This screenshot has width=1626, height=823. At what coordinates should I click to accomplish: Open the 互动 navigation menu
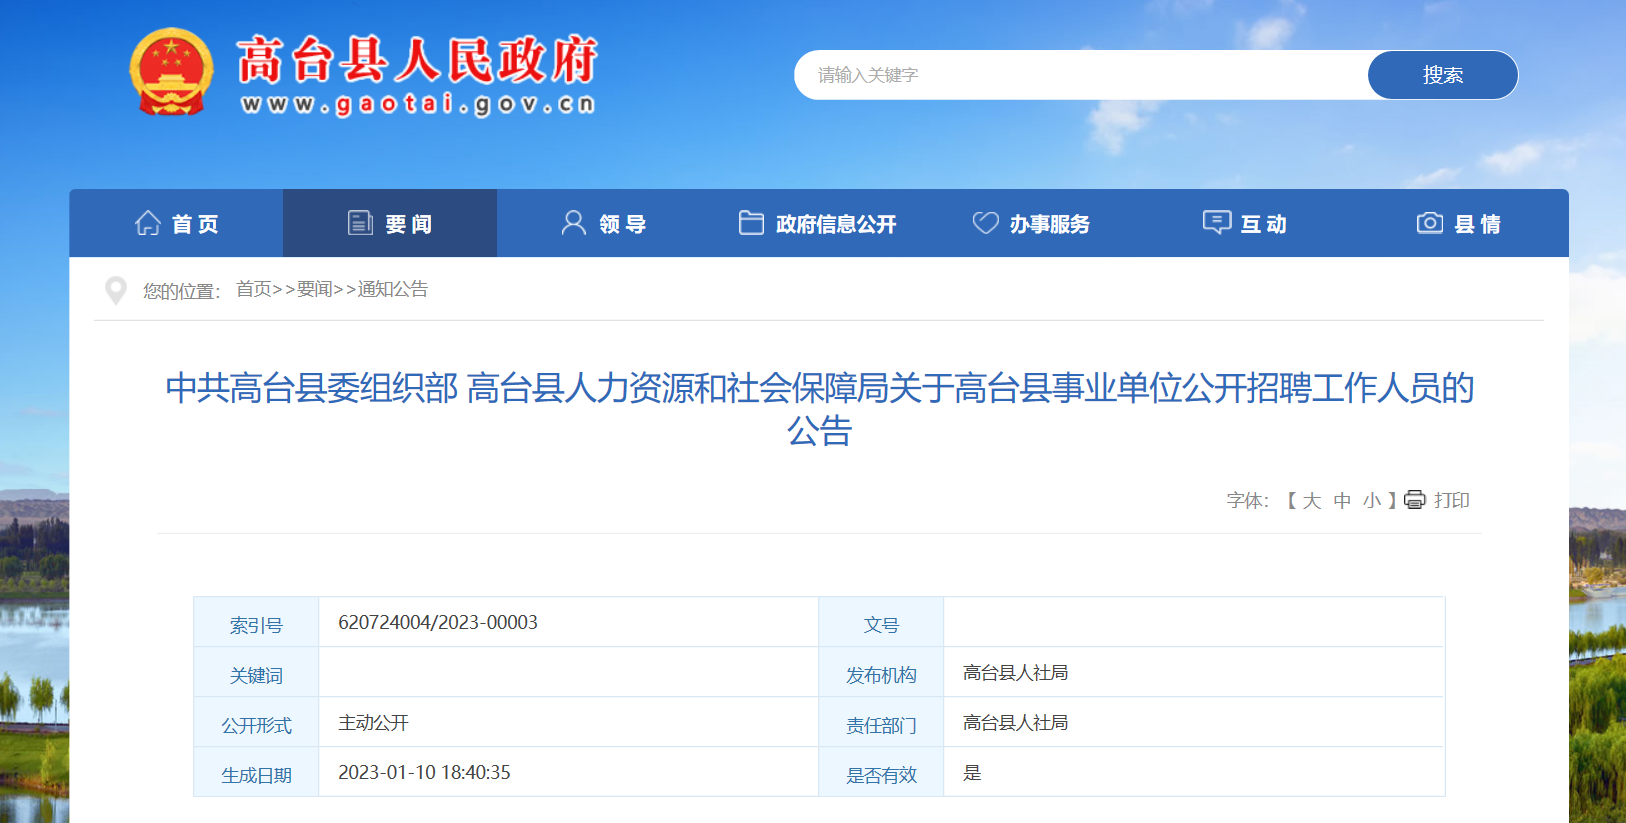coord(1246,223)
